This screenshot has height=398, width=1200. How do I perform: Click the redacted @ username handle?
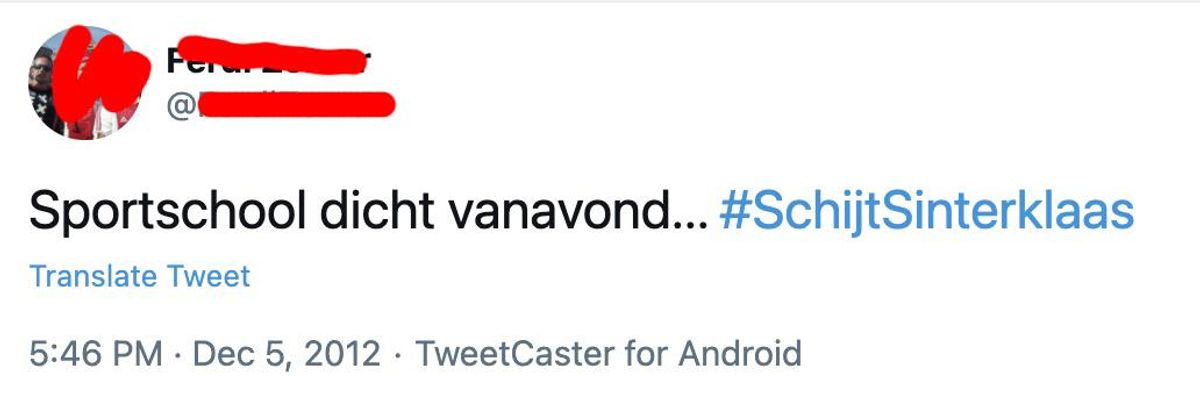(282, 104)
